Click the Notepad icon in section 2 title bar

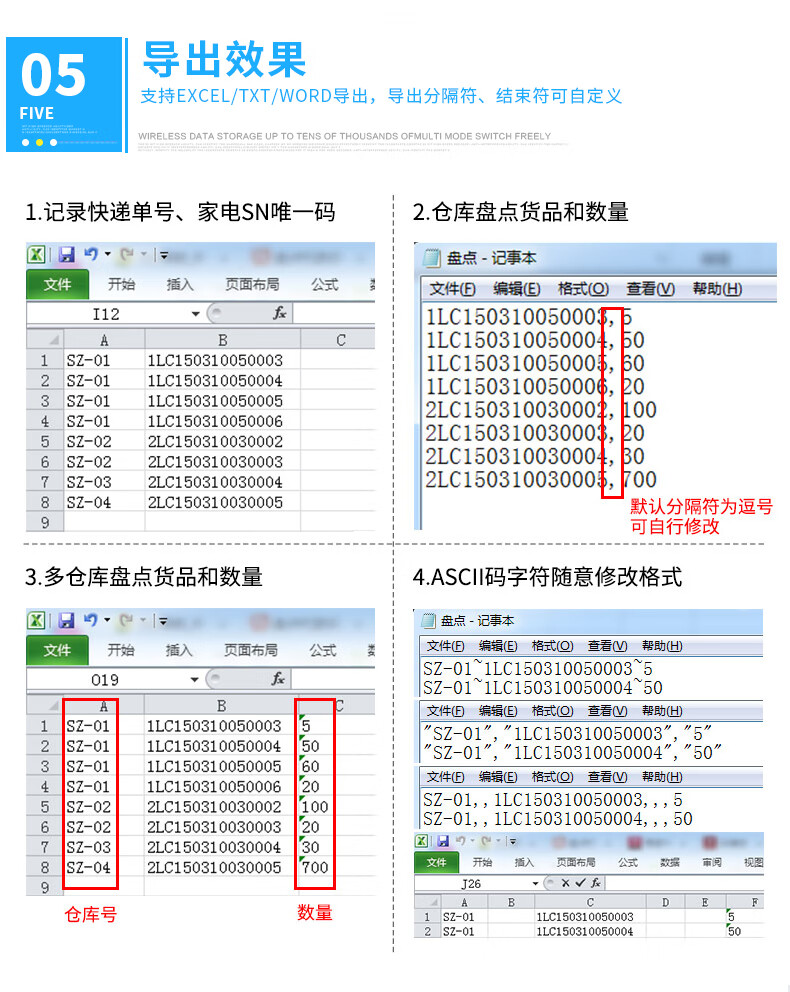(x=432, y=258)
